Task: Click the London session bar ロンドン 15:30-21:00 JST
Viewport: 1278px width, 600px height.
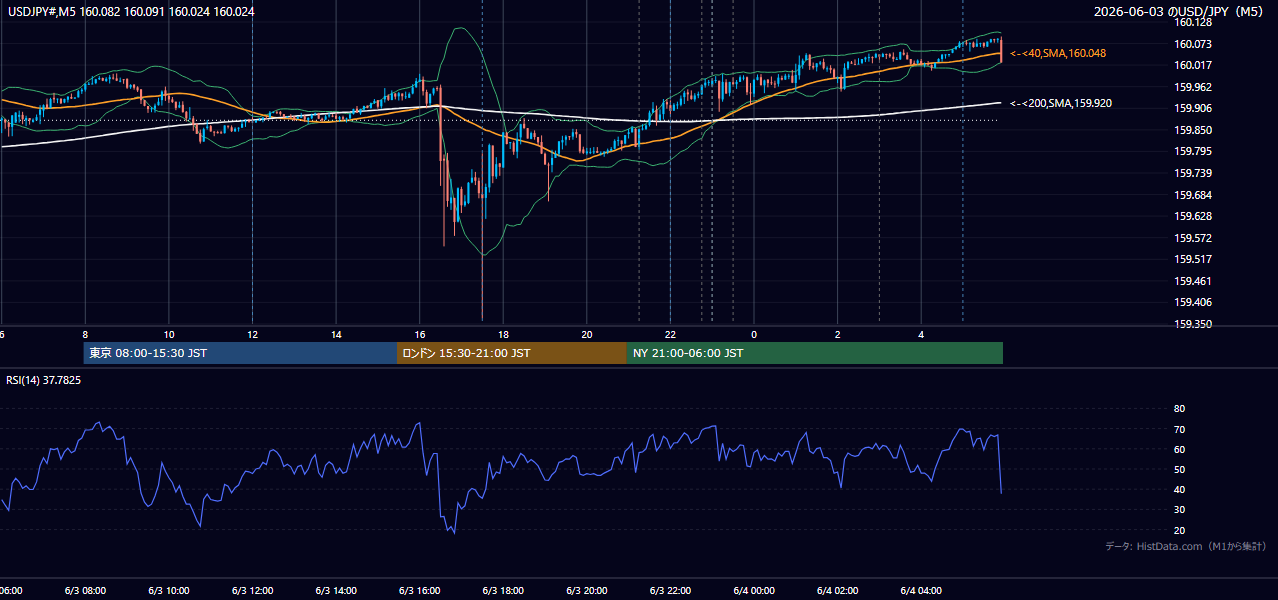Action: pyautogui.click(x=512, y=353)
